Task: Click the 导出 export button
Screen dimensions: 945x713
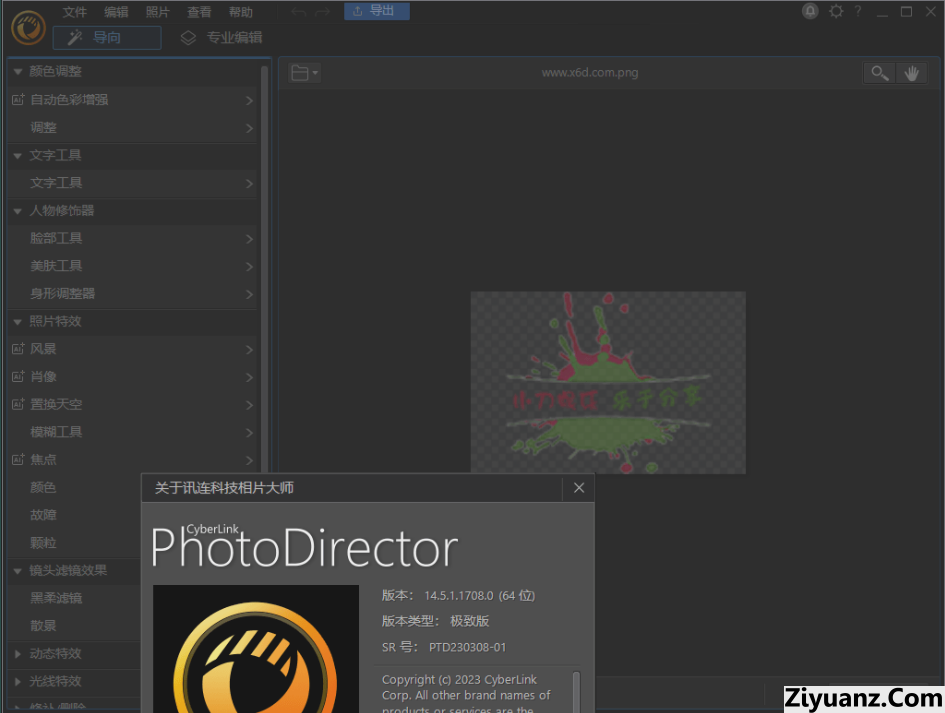Action: click(376, 11)
